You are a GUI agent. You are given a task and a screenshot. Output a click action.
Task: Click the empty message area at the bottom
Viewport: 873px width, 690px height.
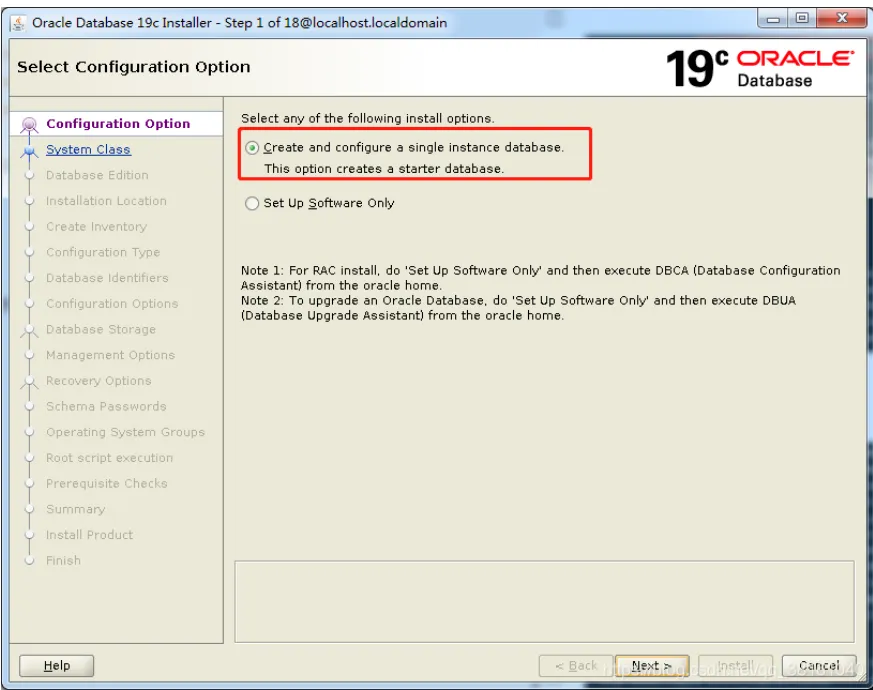coord(544,601)
